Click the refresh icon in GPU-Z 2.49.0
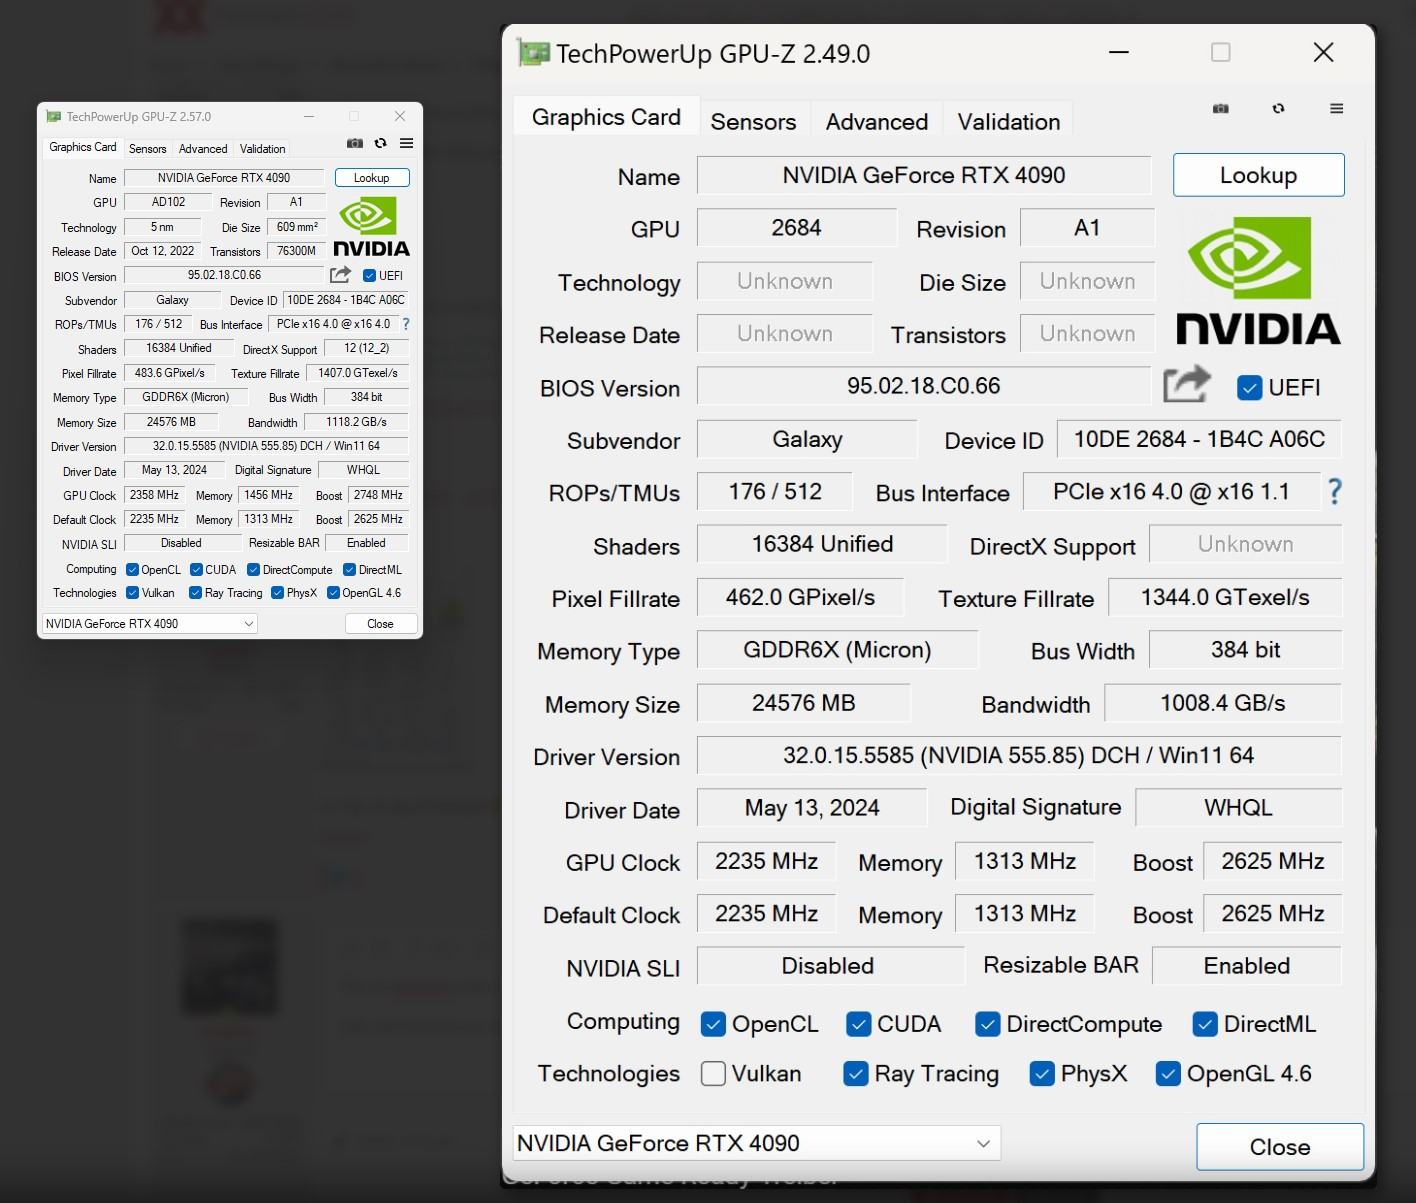 click(x=1278, y=108)
